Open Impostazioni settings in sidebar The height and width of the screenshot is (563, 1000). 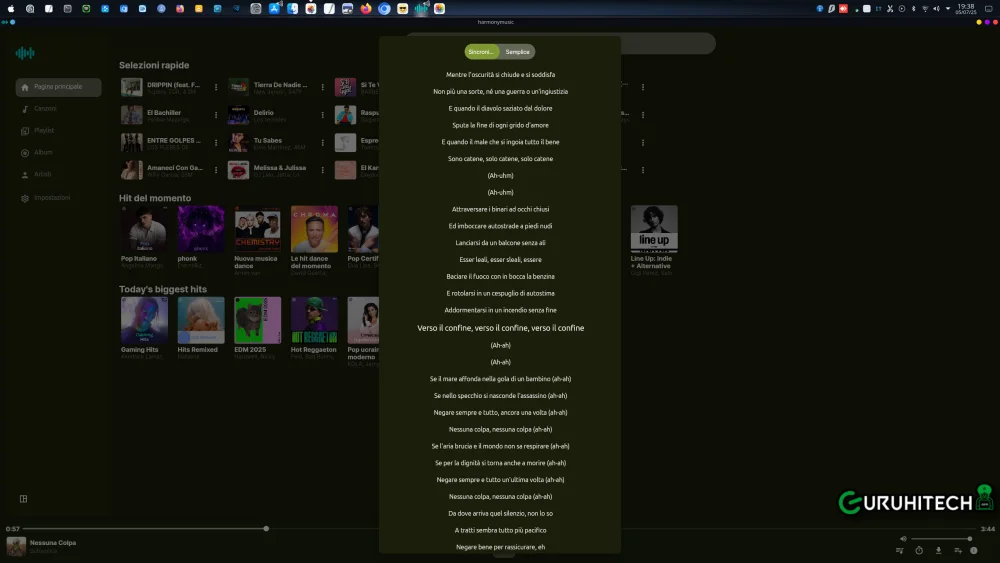51,198
